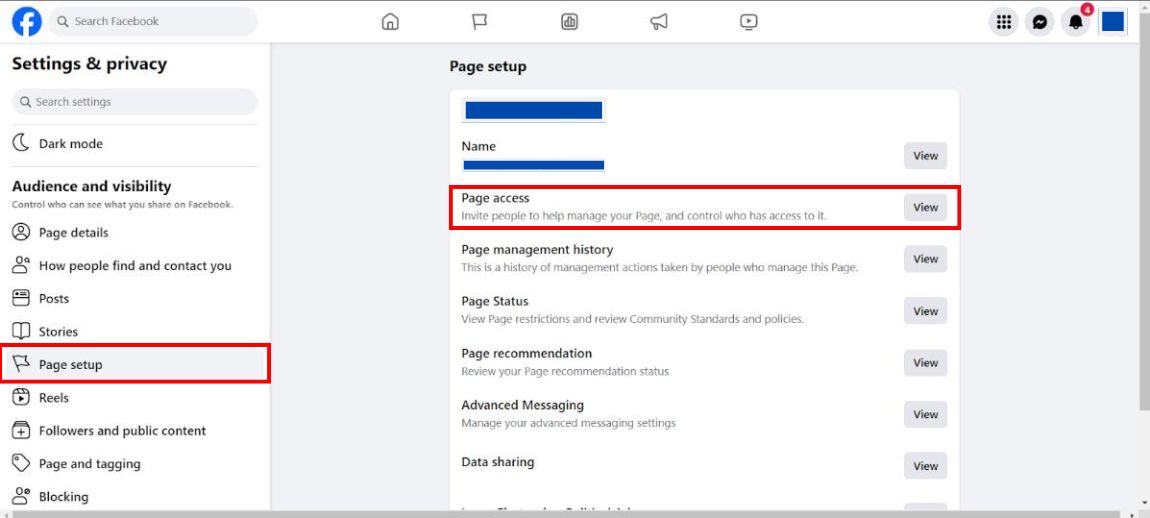Screen dimensions: 1150x518
Task: Click the Search settings input field
Action: 135,102
